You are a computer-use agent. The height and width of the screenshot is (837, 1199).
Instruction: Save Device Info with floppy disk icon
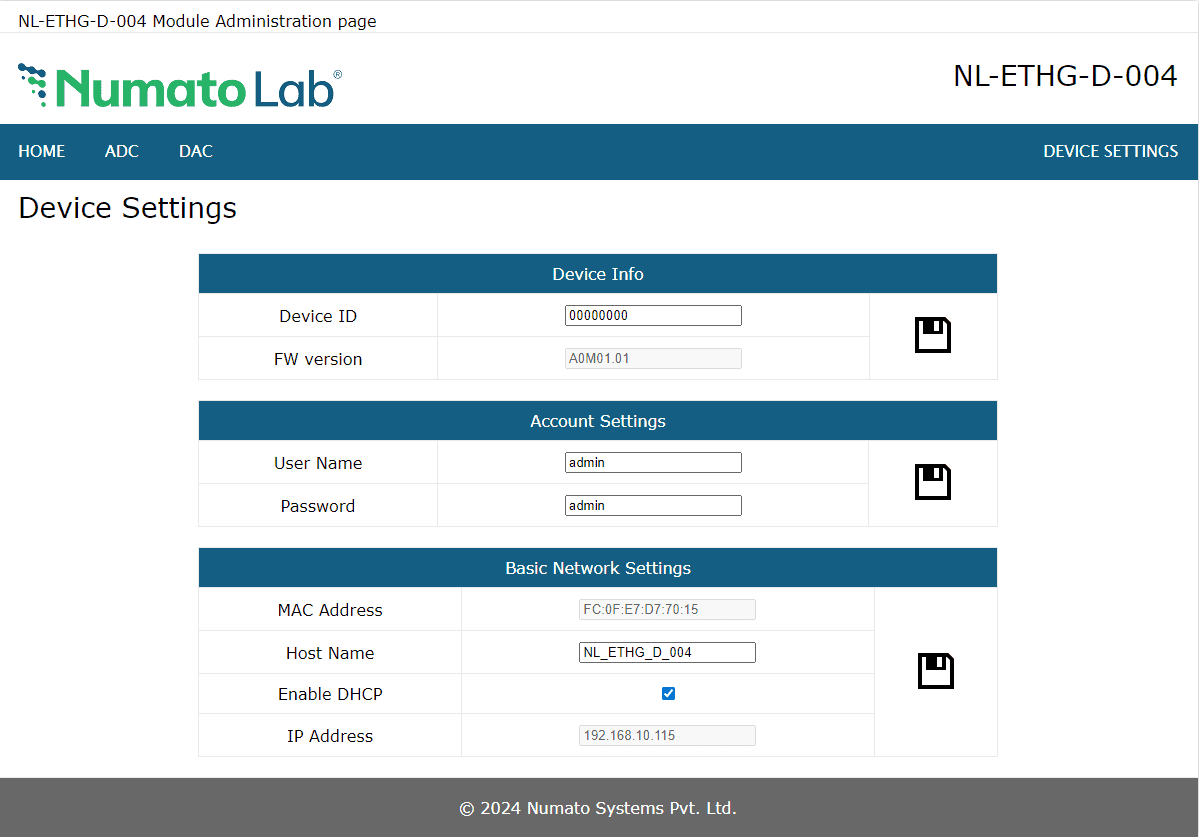click(x=932, y=335)
